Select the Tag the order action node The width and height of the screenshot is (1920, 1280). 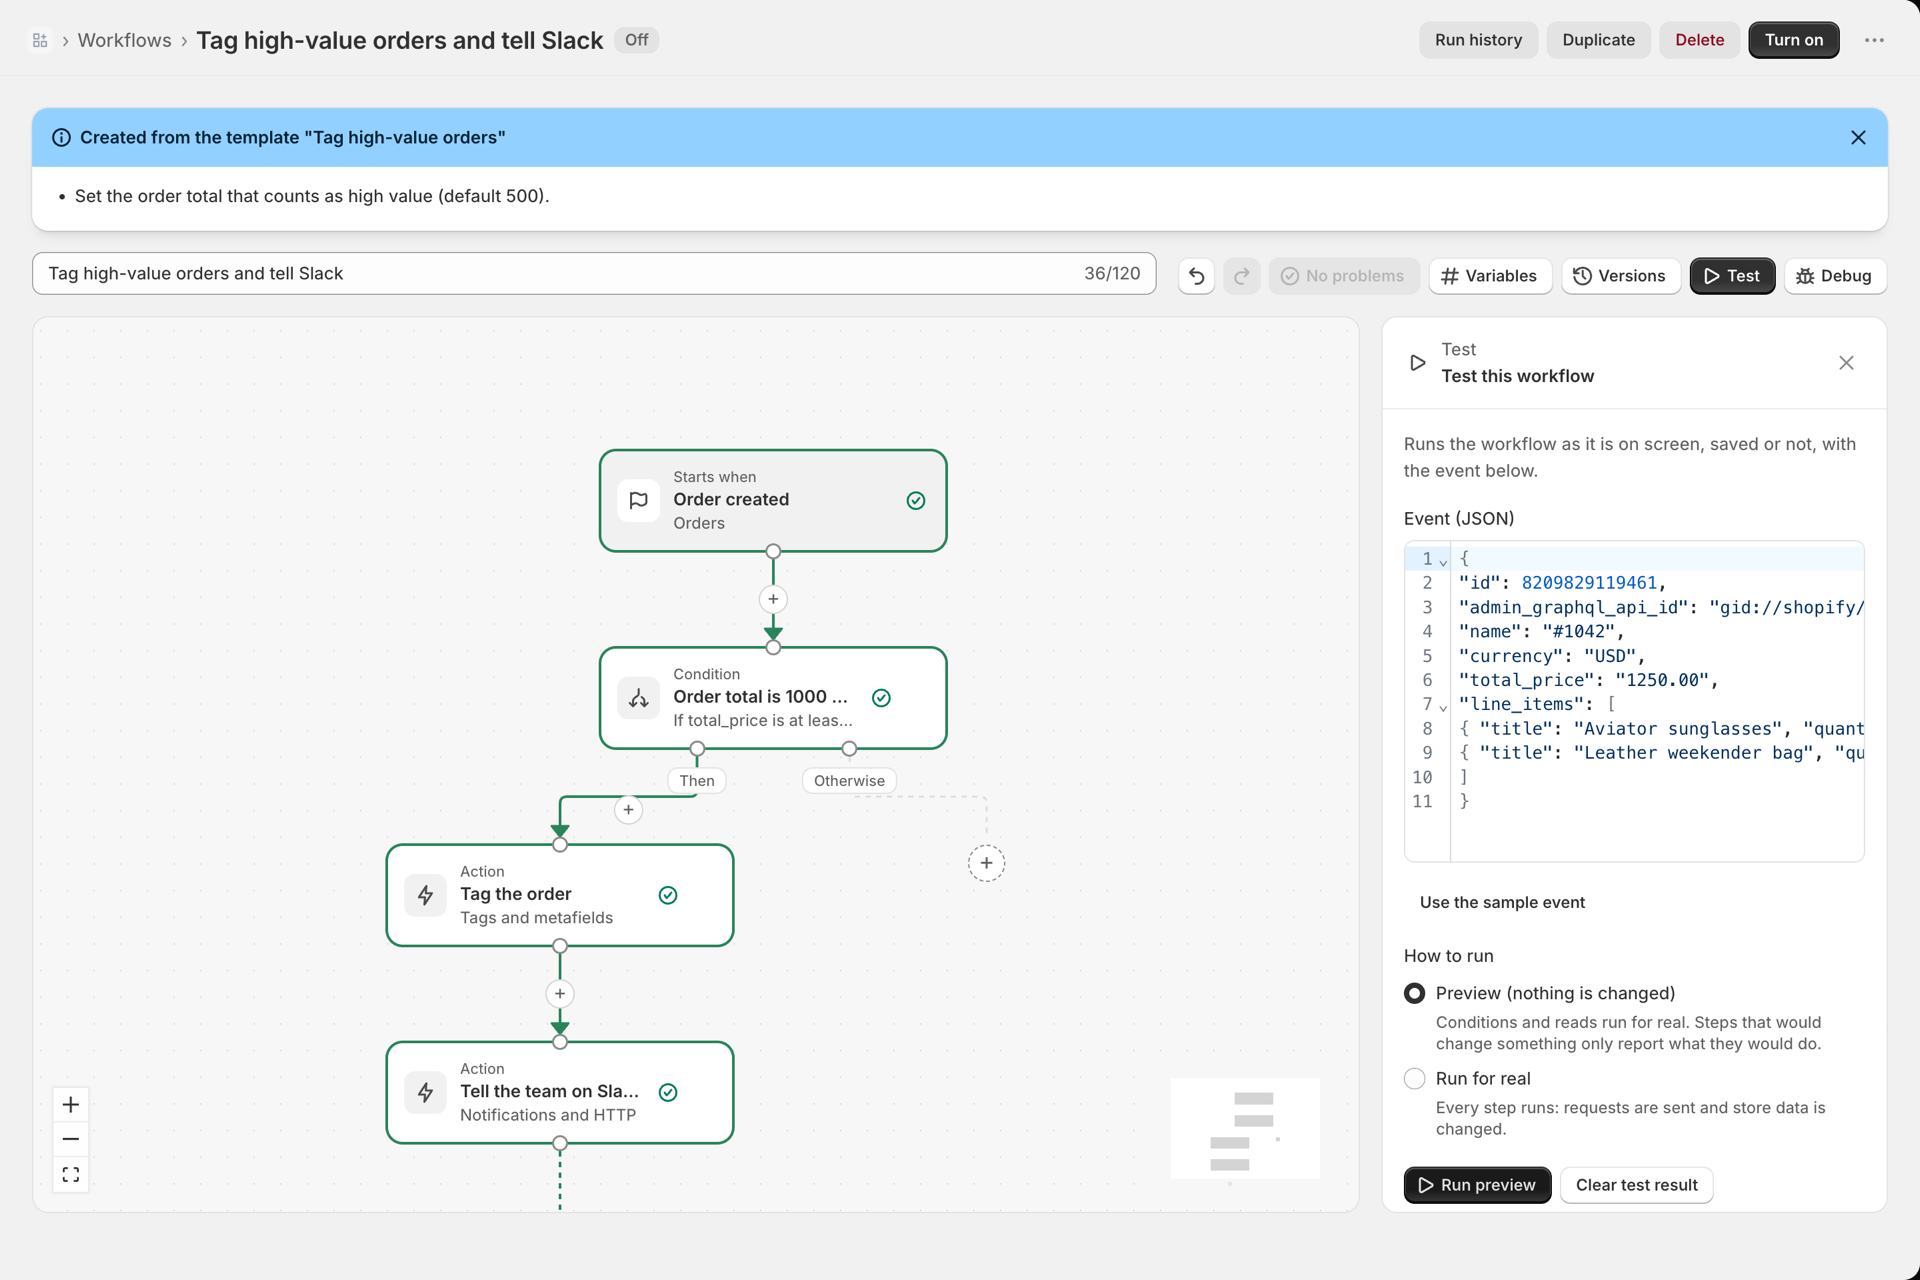(559, 894)
